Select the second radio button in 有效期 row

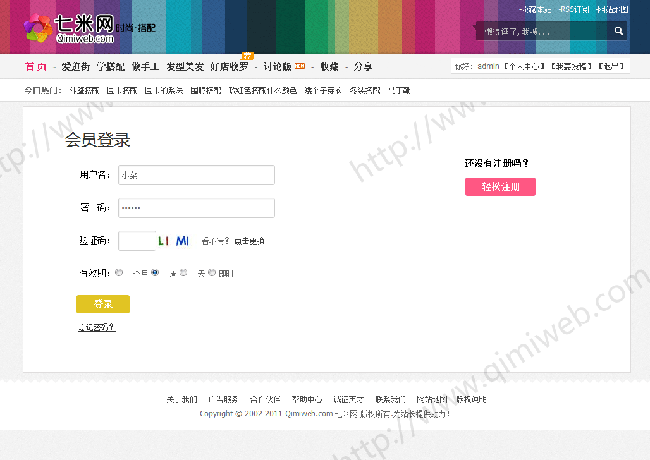pyautogui.click(x=155, y=272)
